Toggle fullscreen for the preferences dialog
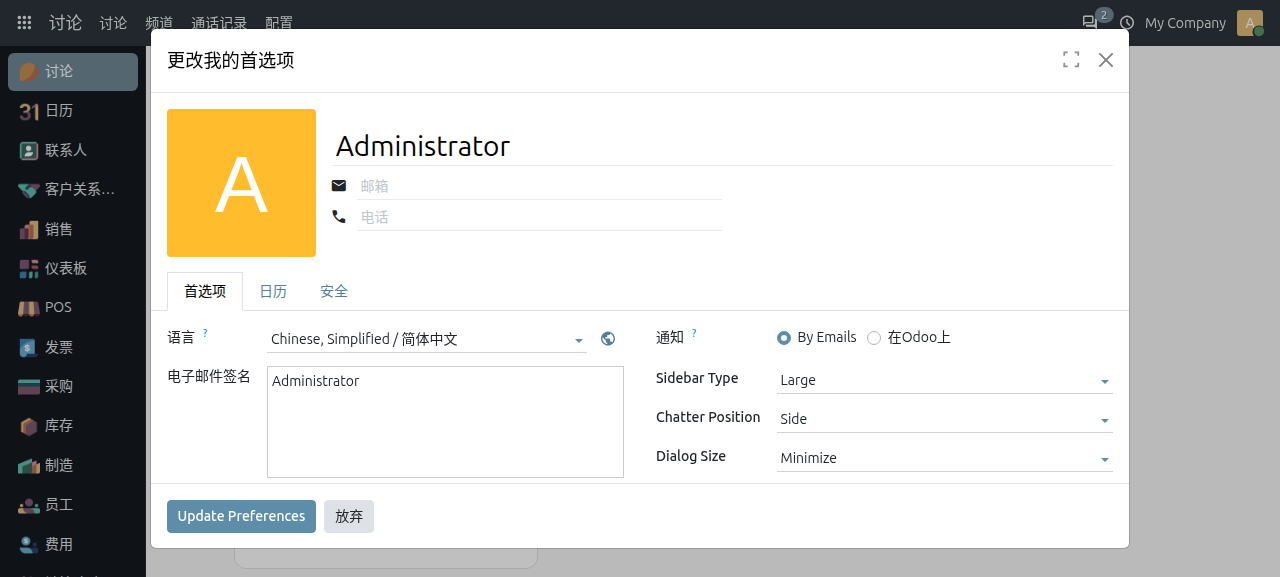Viewport: 1280px width, 577px height. [x=1071, y=60]
